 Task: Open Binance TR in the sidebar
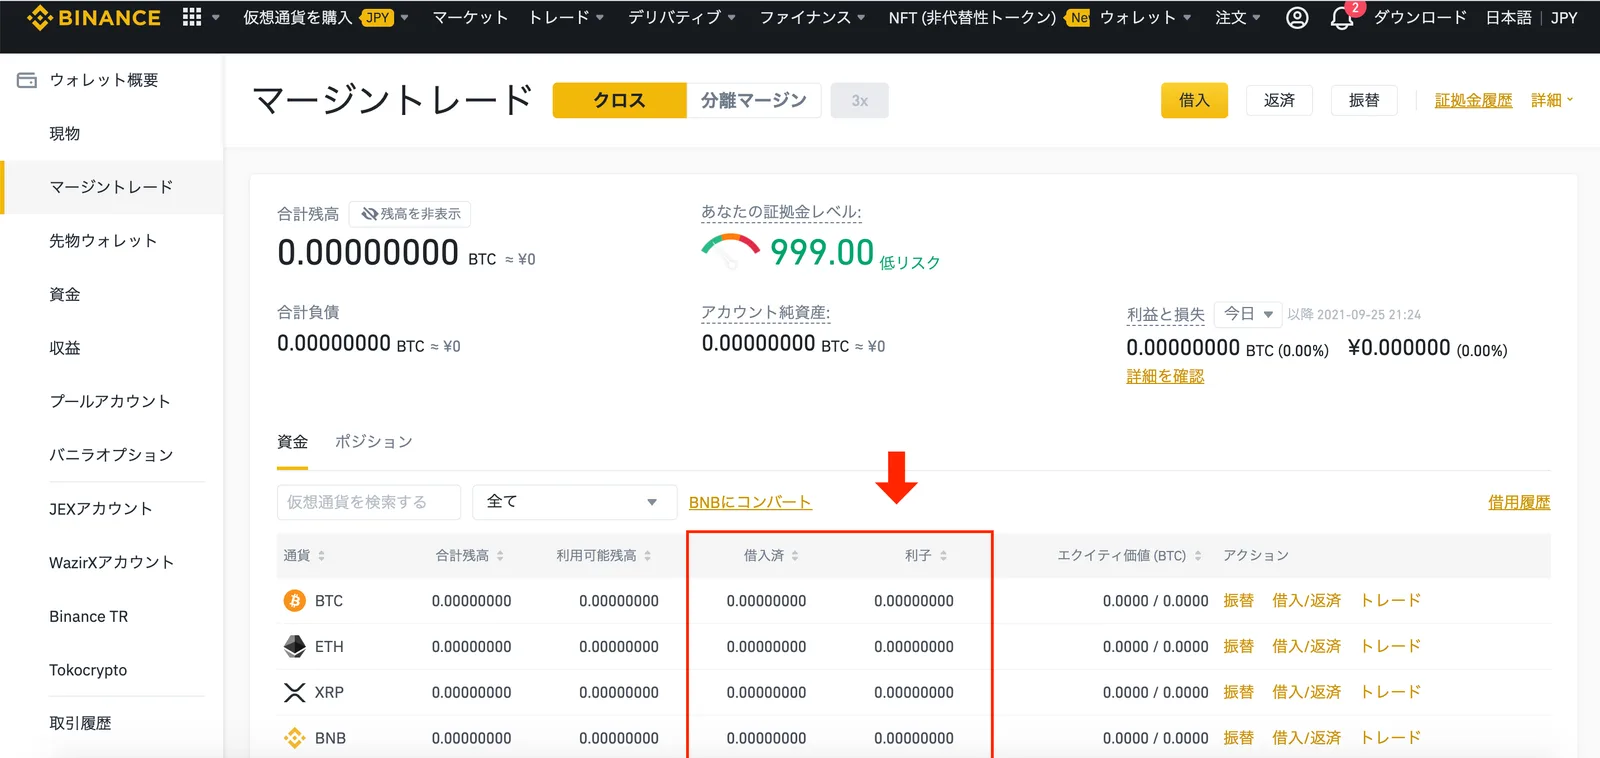tap(89, 617)
